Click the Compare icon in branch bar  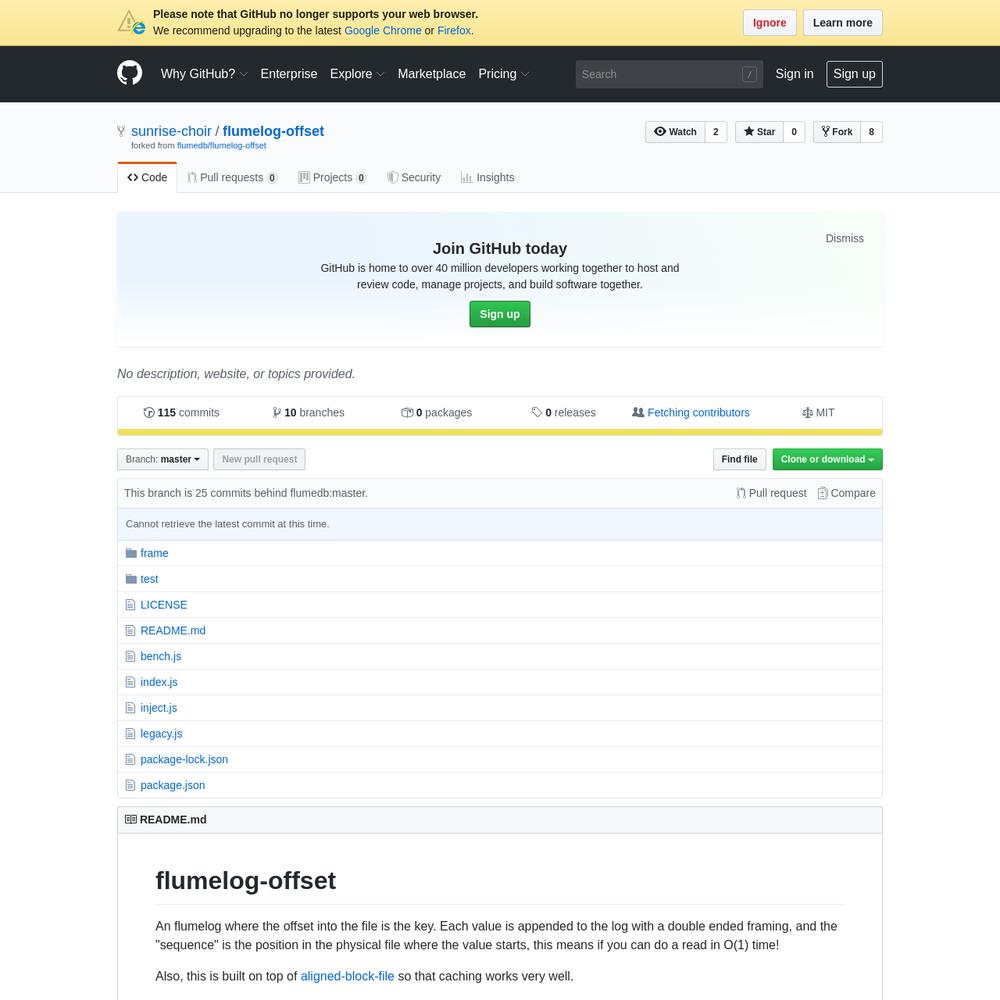823,493
